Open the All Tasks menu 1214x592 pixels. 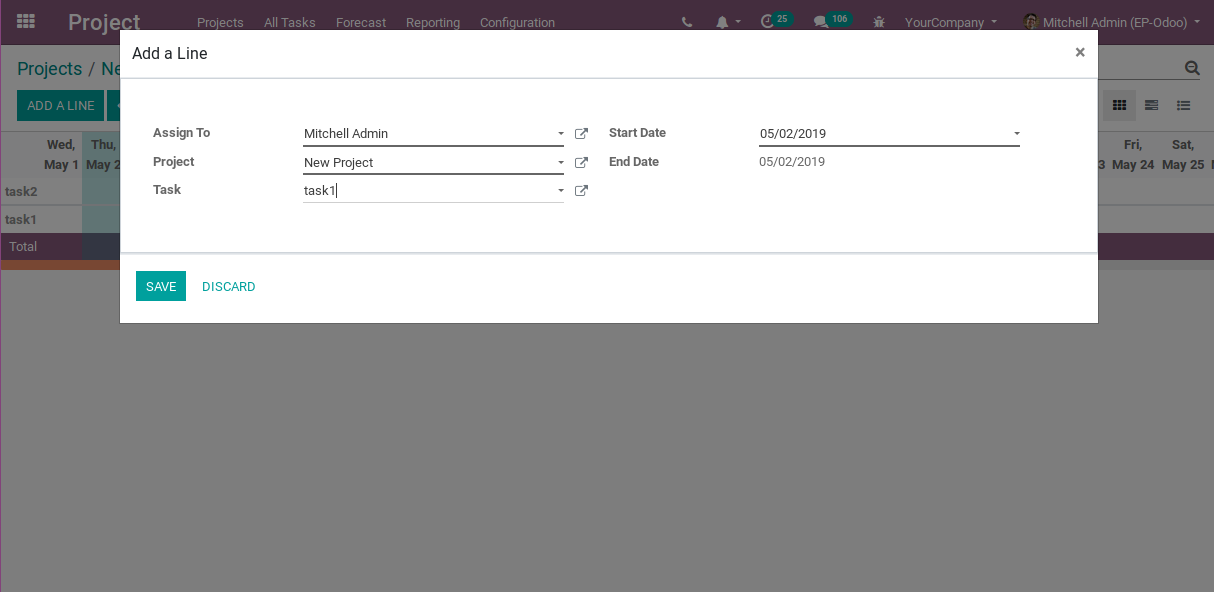[x=290, y=22]
